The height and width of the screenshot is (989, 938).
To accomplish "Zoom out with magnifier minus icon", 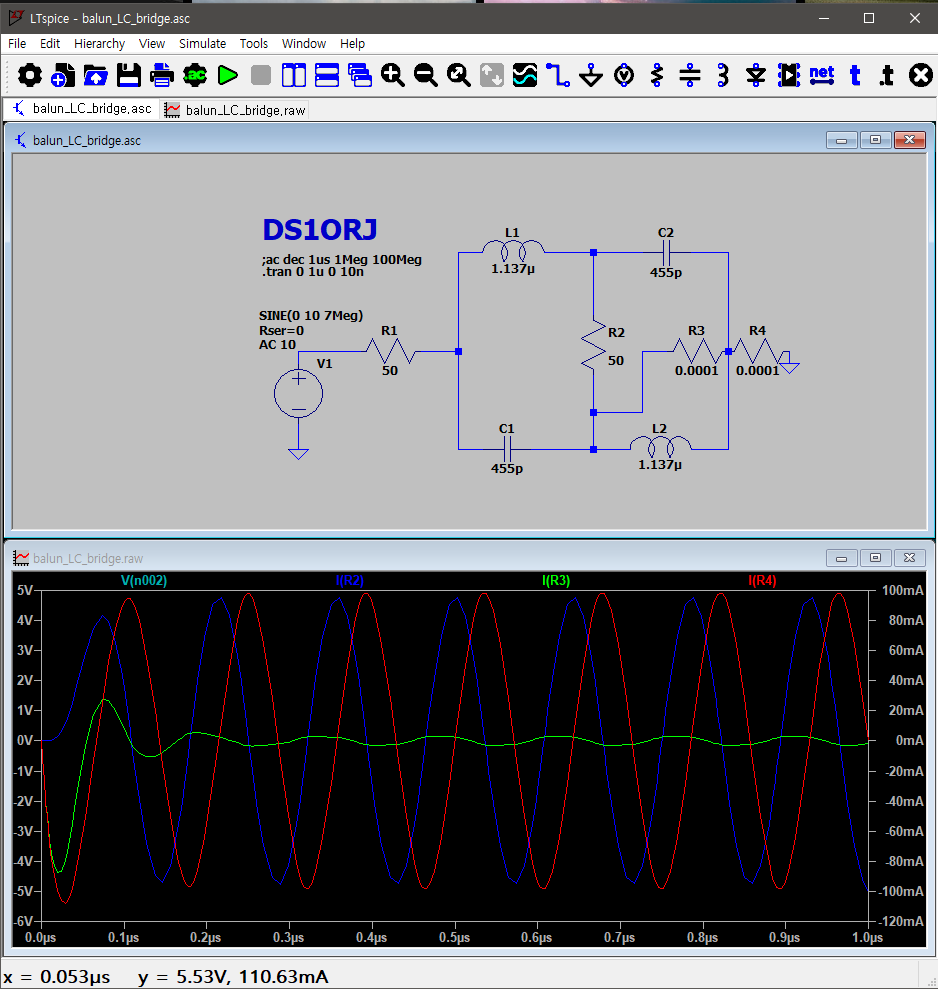I will tap(426, 76).
